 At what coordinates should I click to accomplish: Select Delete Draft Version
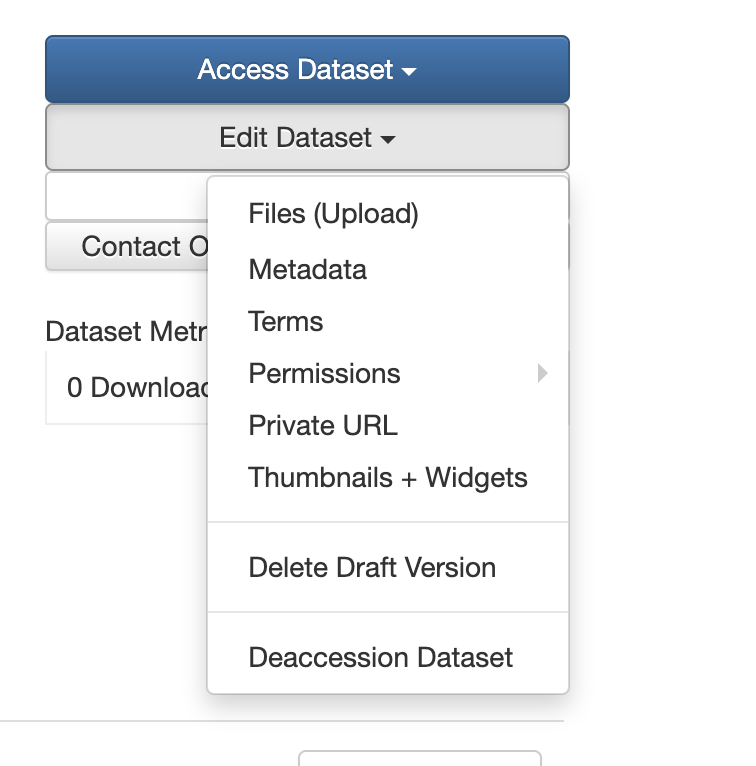(x=372, y=567)
